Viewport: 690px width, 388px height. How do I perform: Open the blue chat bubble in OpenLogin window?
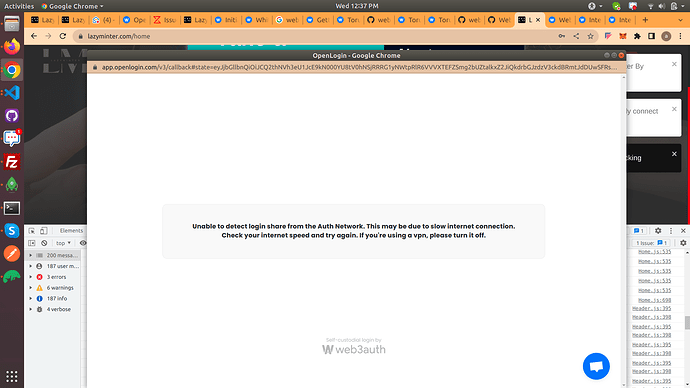[x=596, y=366]
